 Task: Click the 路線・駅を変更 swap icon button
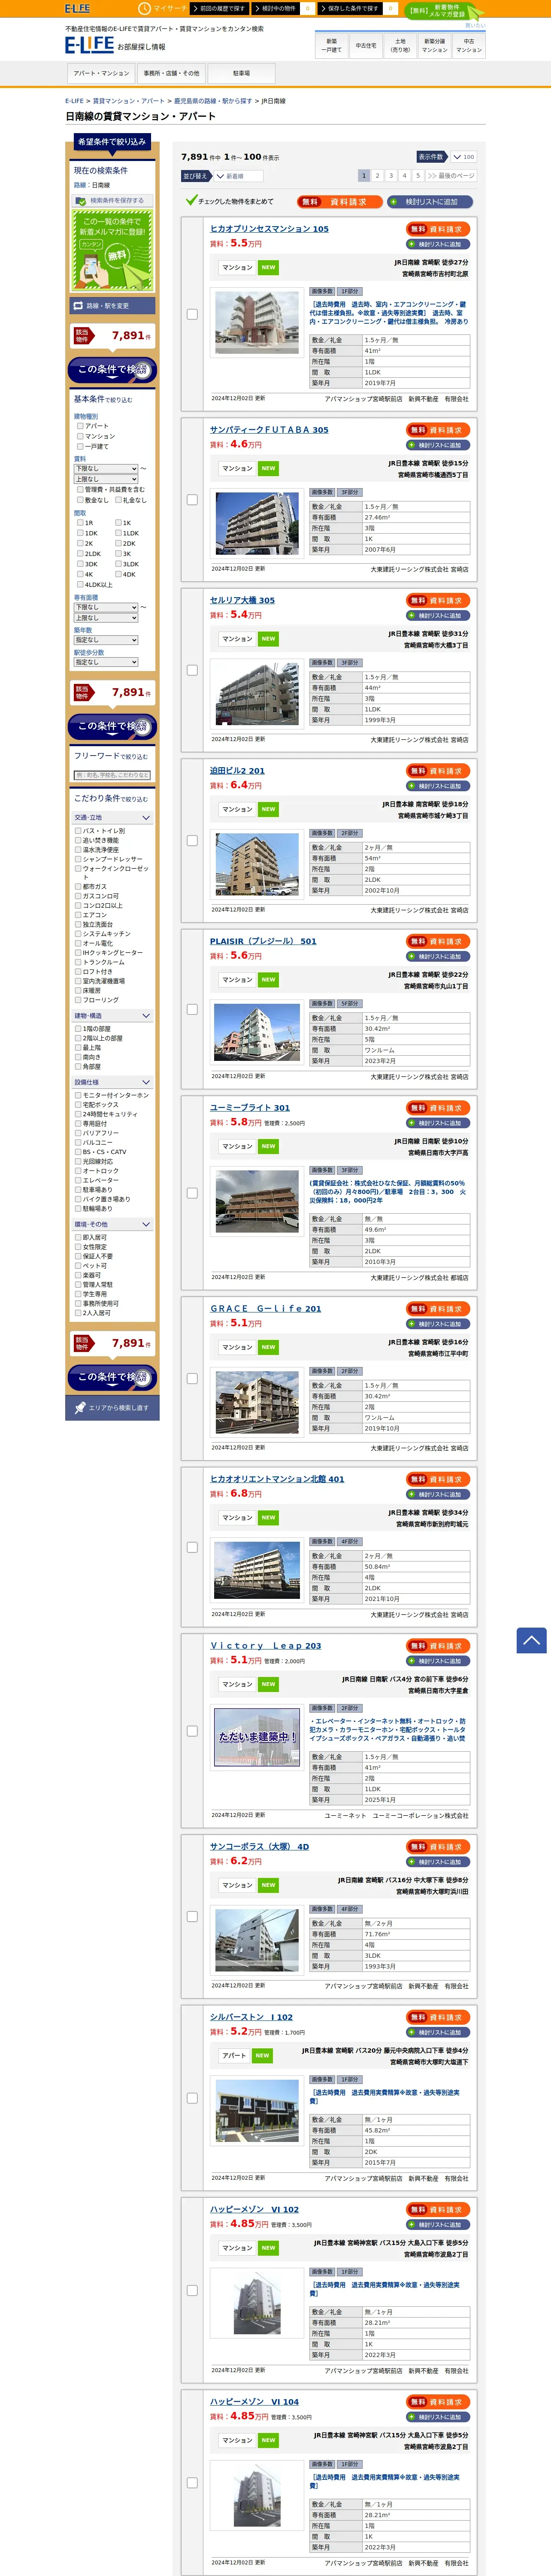[112, 306]
